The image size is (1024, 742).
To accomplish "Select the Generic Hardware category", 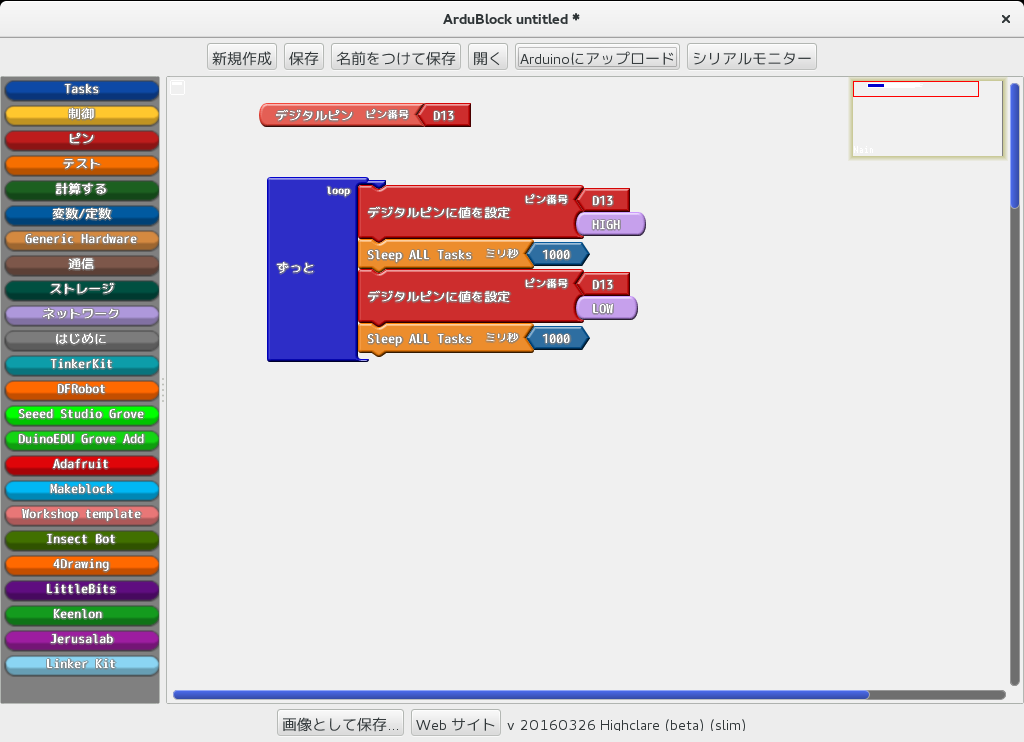I will 82,239.
